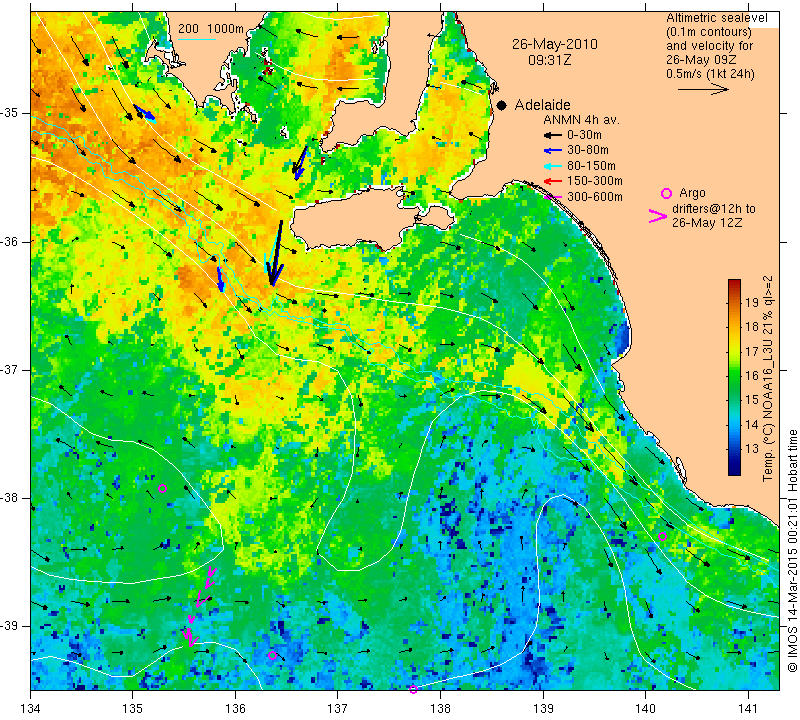800x720 pixels.
Task: Click the colorbar tick label 15
Action: pyautogui.click(x=752, y=400)
